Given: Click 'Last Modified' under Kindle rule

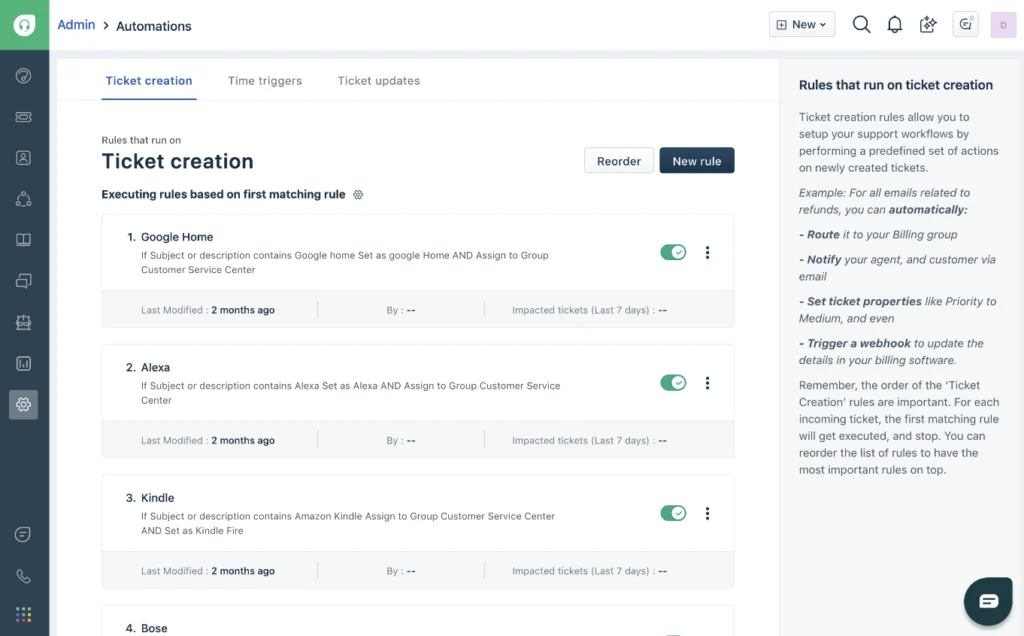Looking at the screenshot, I should [x=208, y=571].
